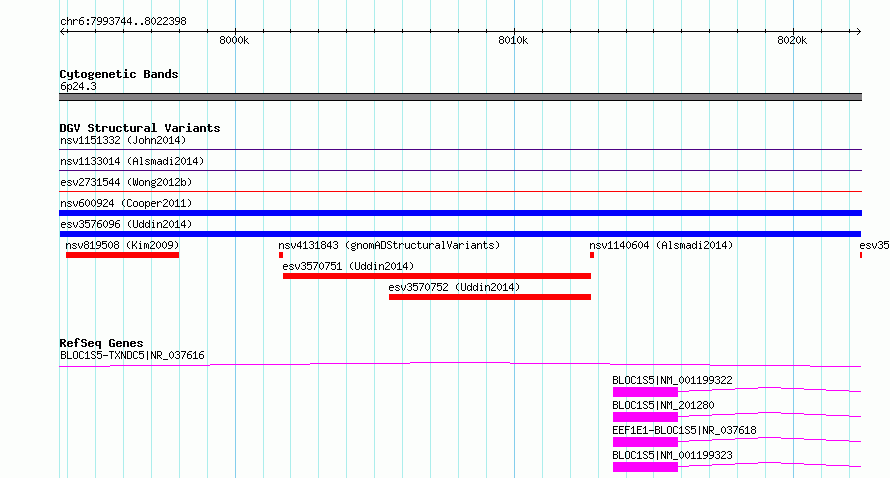Click the purple line of nsv1151332
890x478 pixels.
click(x=460, y=150)
